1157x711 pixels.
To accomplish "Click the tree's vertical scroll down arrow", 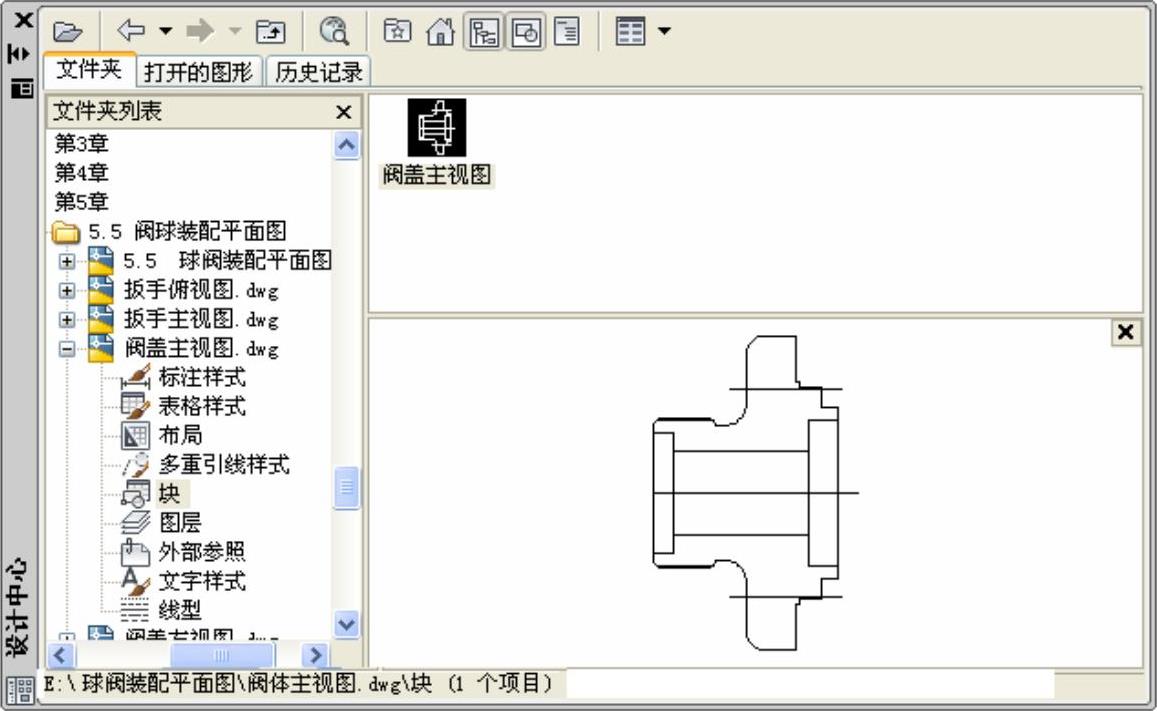I will click(346, 625).
